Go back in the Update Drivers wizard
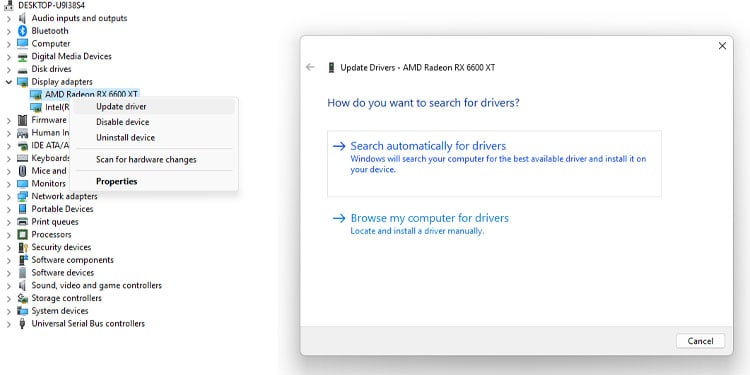 (310, 67)
